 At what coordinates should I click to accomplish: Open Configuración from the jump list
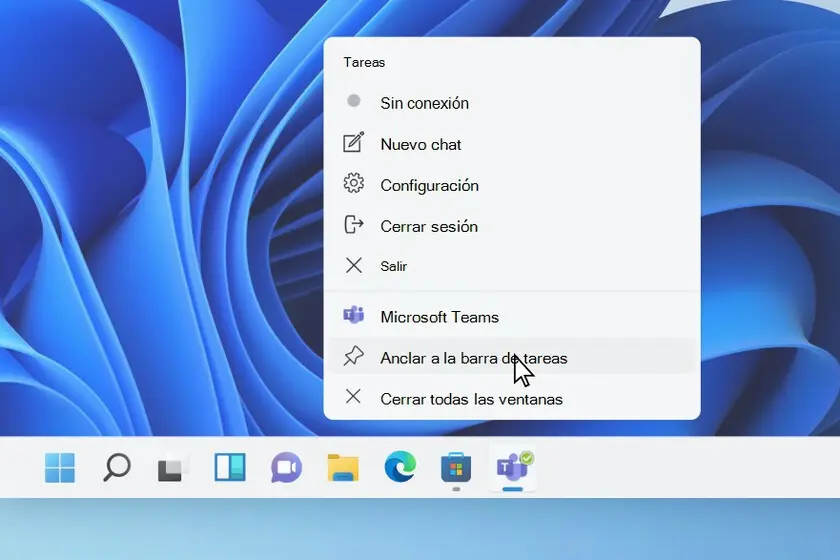[x=512, y=185]
